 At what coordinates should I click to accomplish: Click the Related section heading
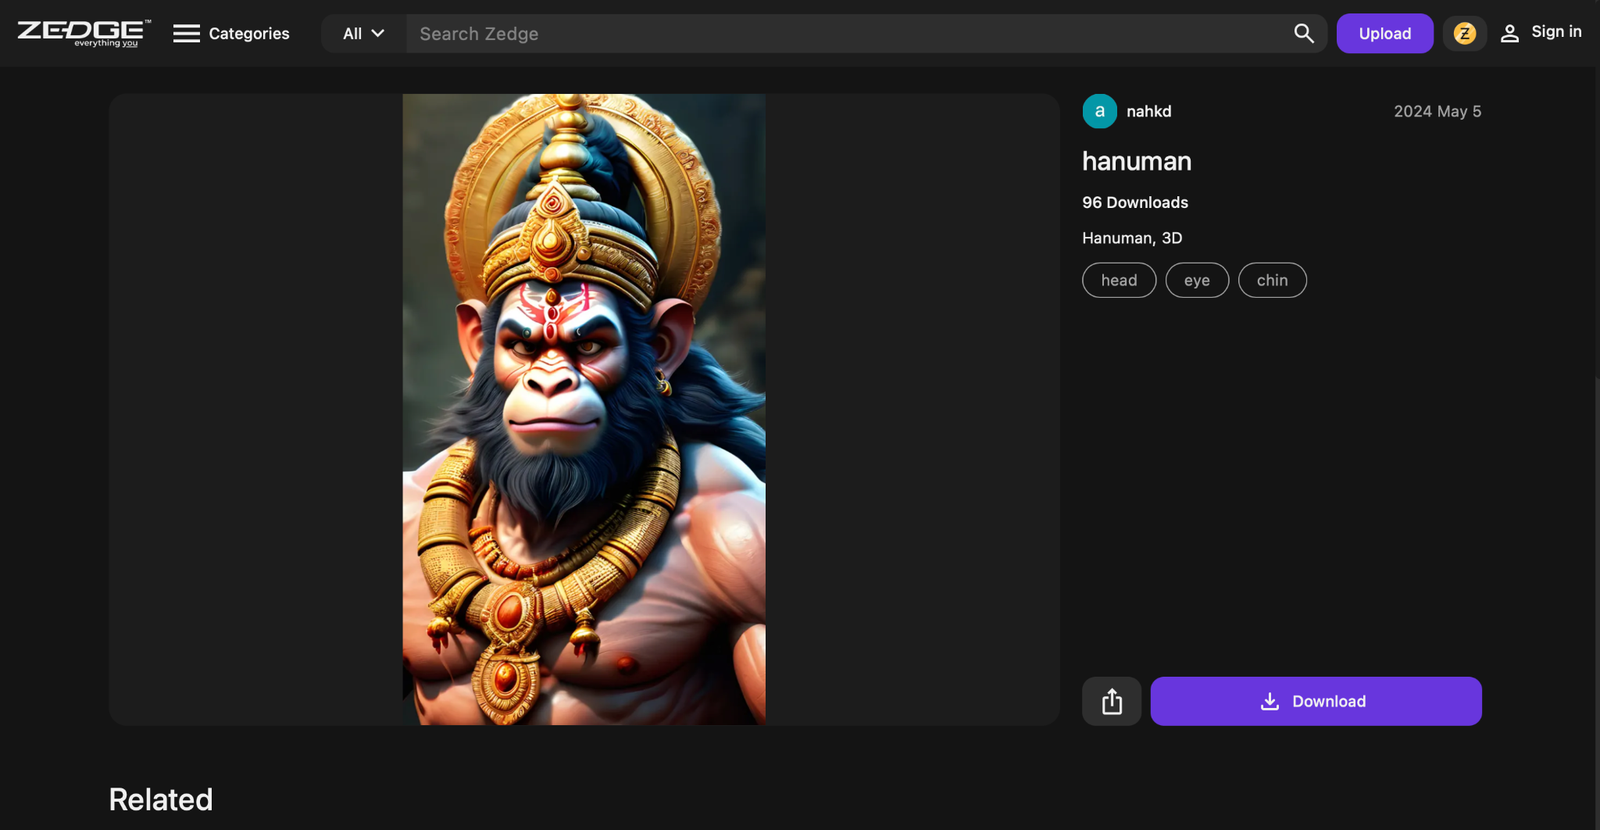pyautogui.click(x=161, y=800)
